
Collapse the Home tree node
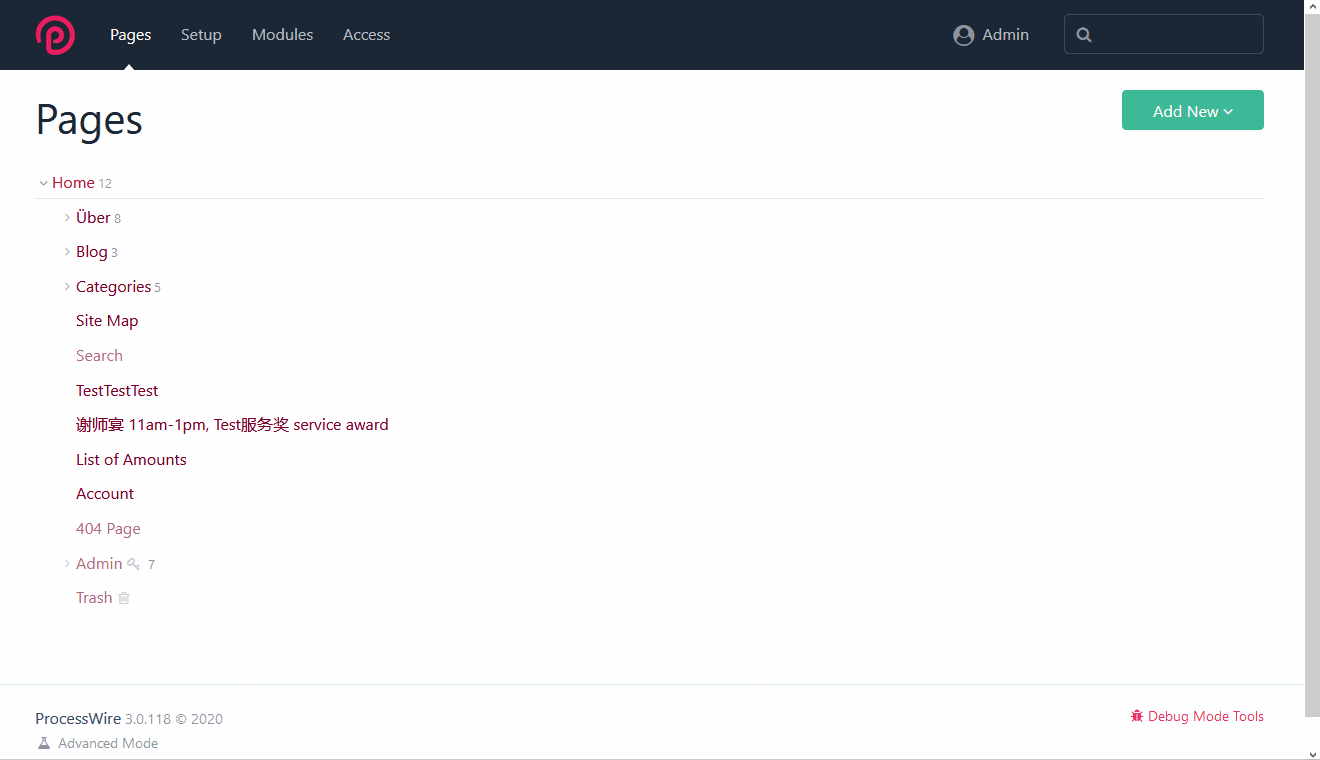pos(43,183)
